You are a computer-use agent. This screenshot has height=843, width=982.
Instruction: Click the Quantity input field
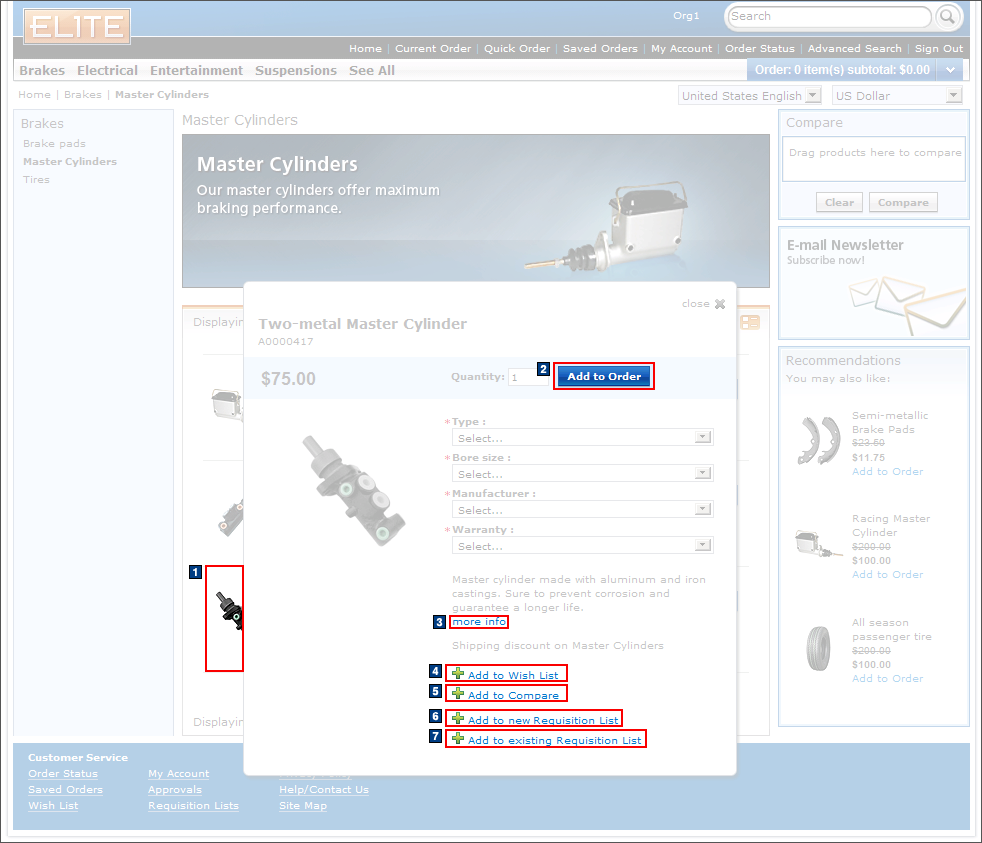coord(529,377)
